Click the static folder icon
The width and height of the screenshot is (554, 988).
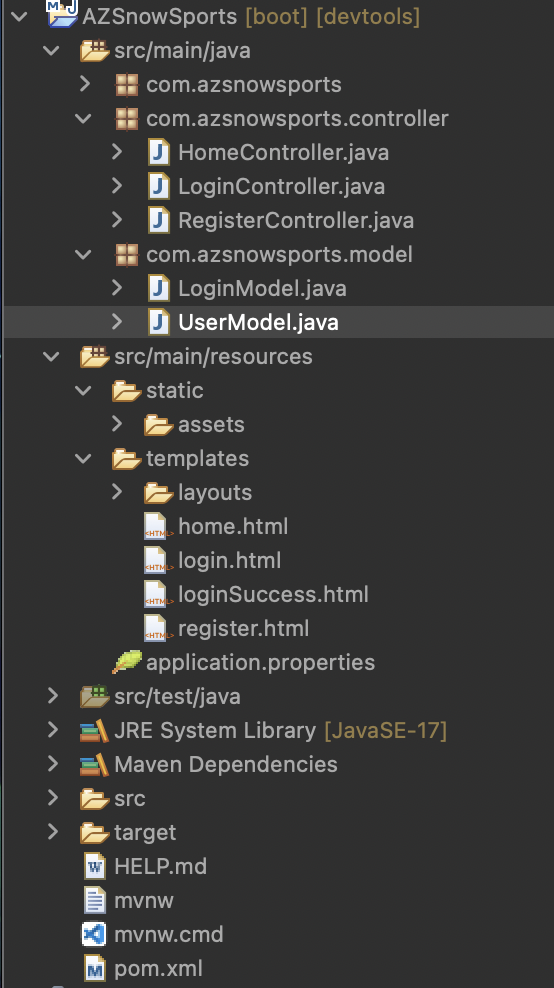point(127,391)
